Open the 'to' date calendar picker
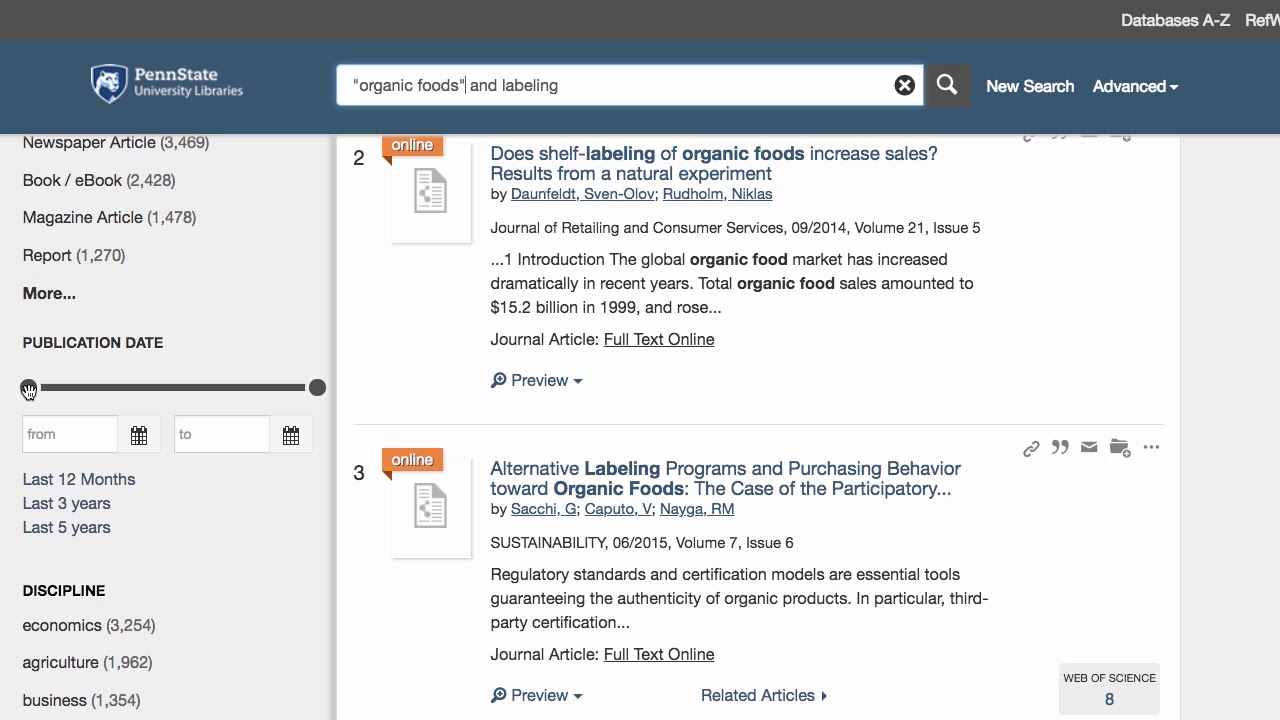 tap(291, 435)
